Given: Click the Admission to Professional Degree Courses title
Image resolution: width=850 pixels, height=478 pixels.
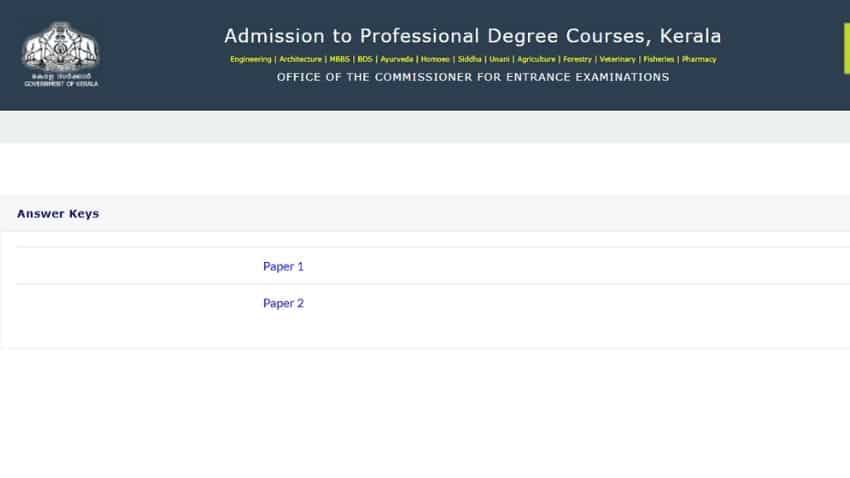Looking at the screenshot, I should (x=473, y=36).
